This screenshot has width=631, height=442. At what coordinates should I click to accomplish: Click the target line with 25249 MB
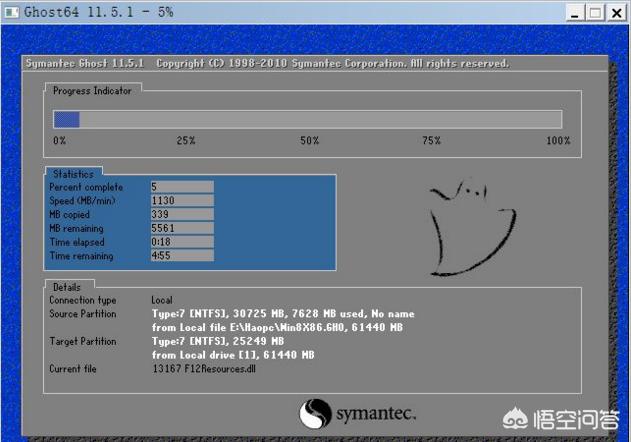pyautogui.click(x=218, y=341)
